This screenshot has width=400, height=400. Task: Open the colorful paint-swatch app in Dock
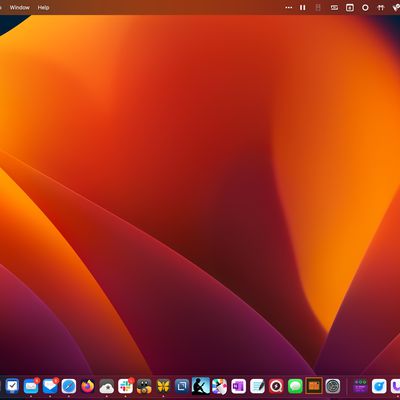(x=220, y=386)
